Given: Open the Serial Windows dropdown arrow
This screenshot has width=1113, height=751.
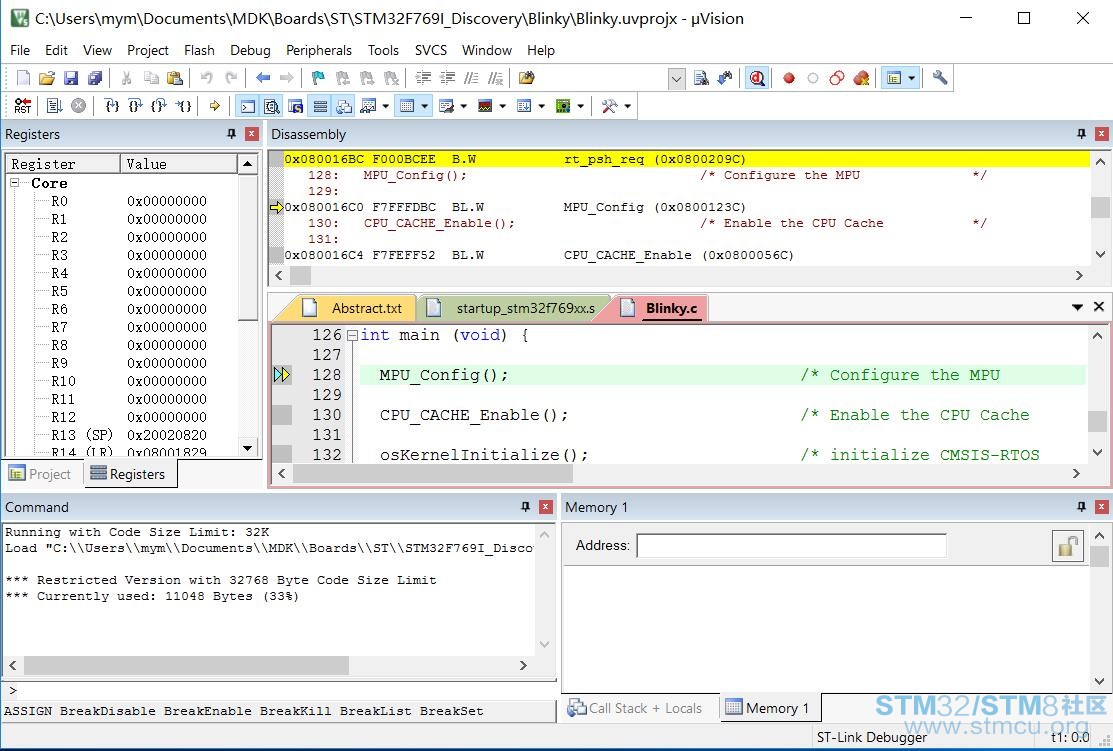Looking at the screenshot, I should point(464,106).
